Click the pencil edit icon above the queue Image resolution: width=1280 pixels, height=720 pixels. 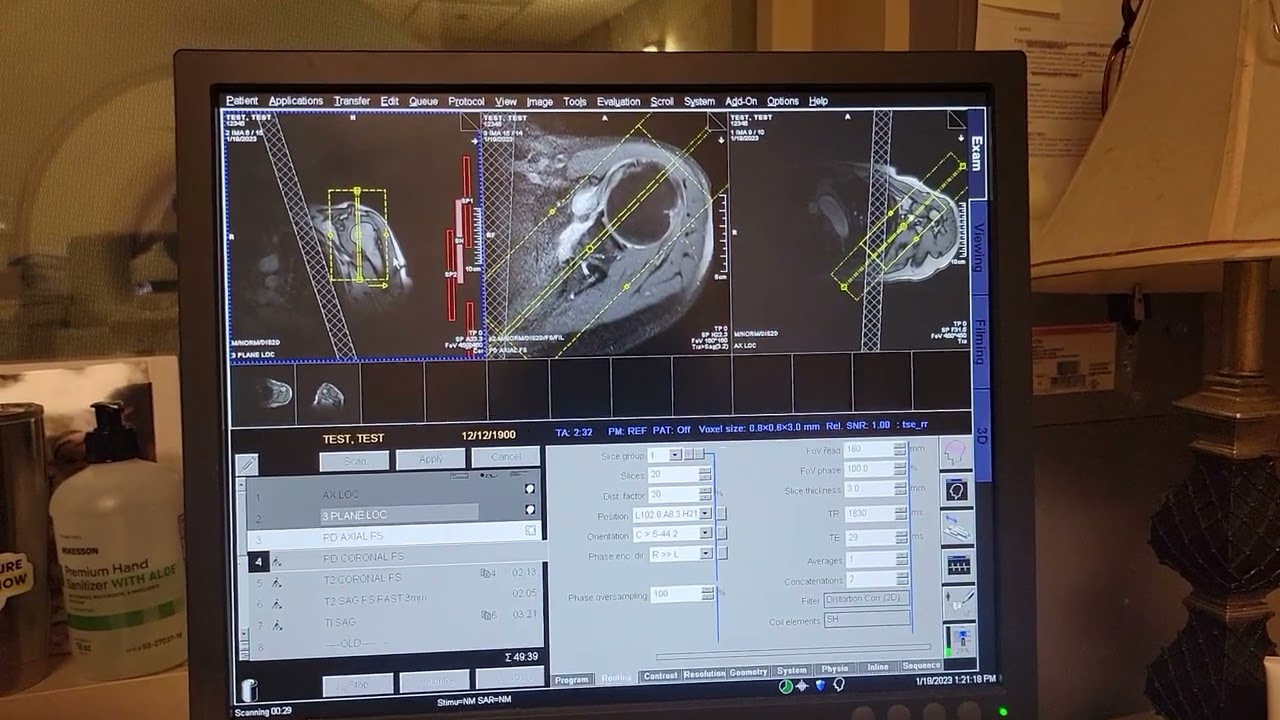coord(246,464)
